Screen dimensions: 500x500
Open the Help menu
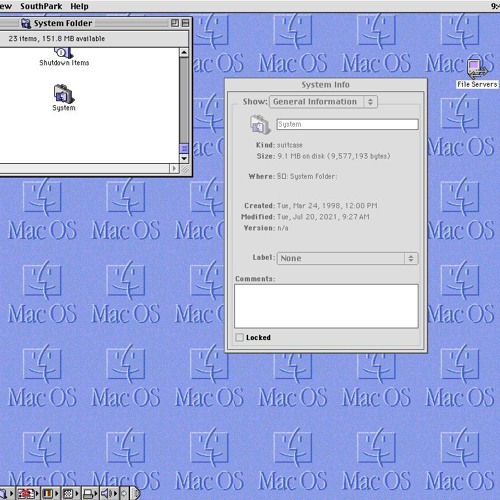click(x=79, y=6)
